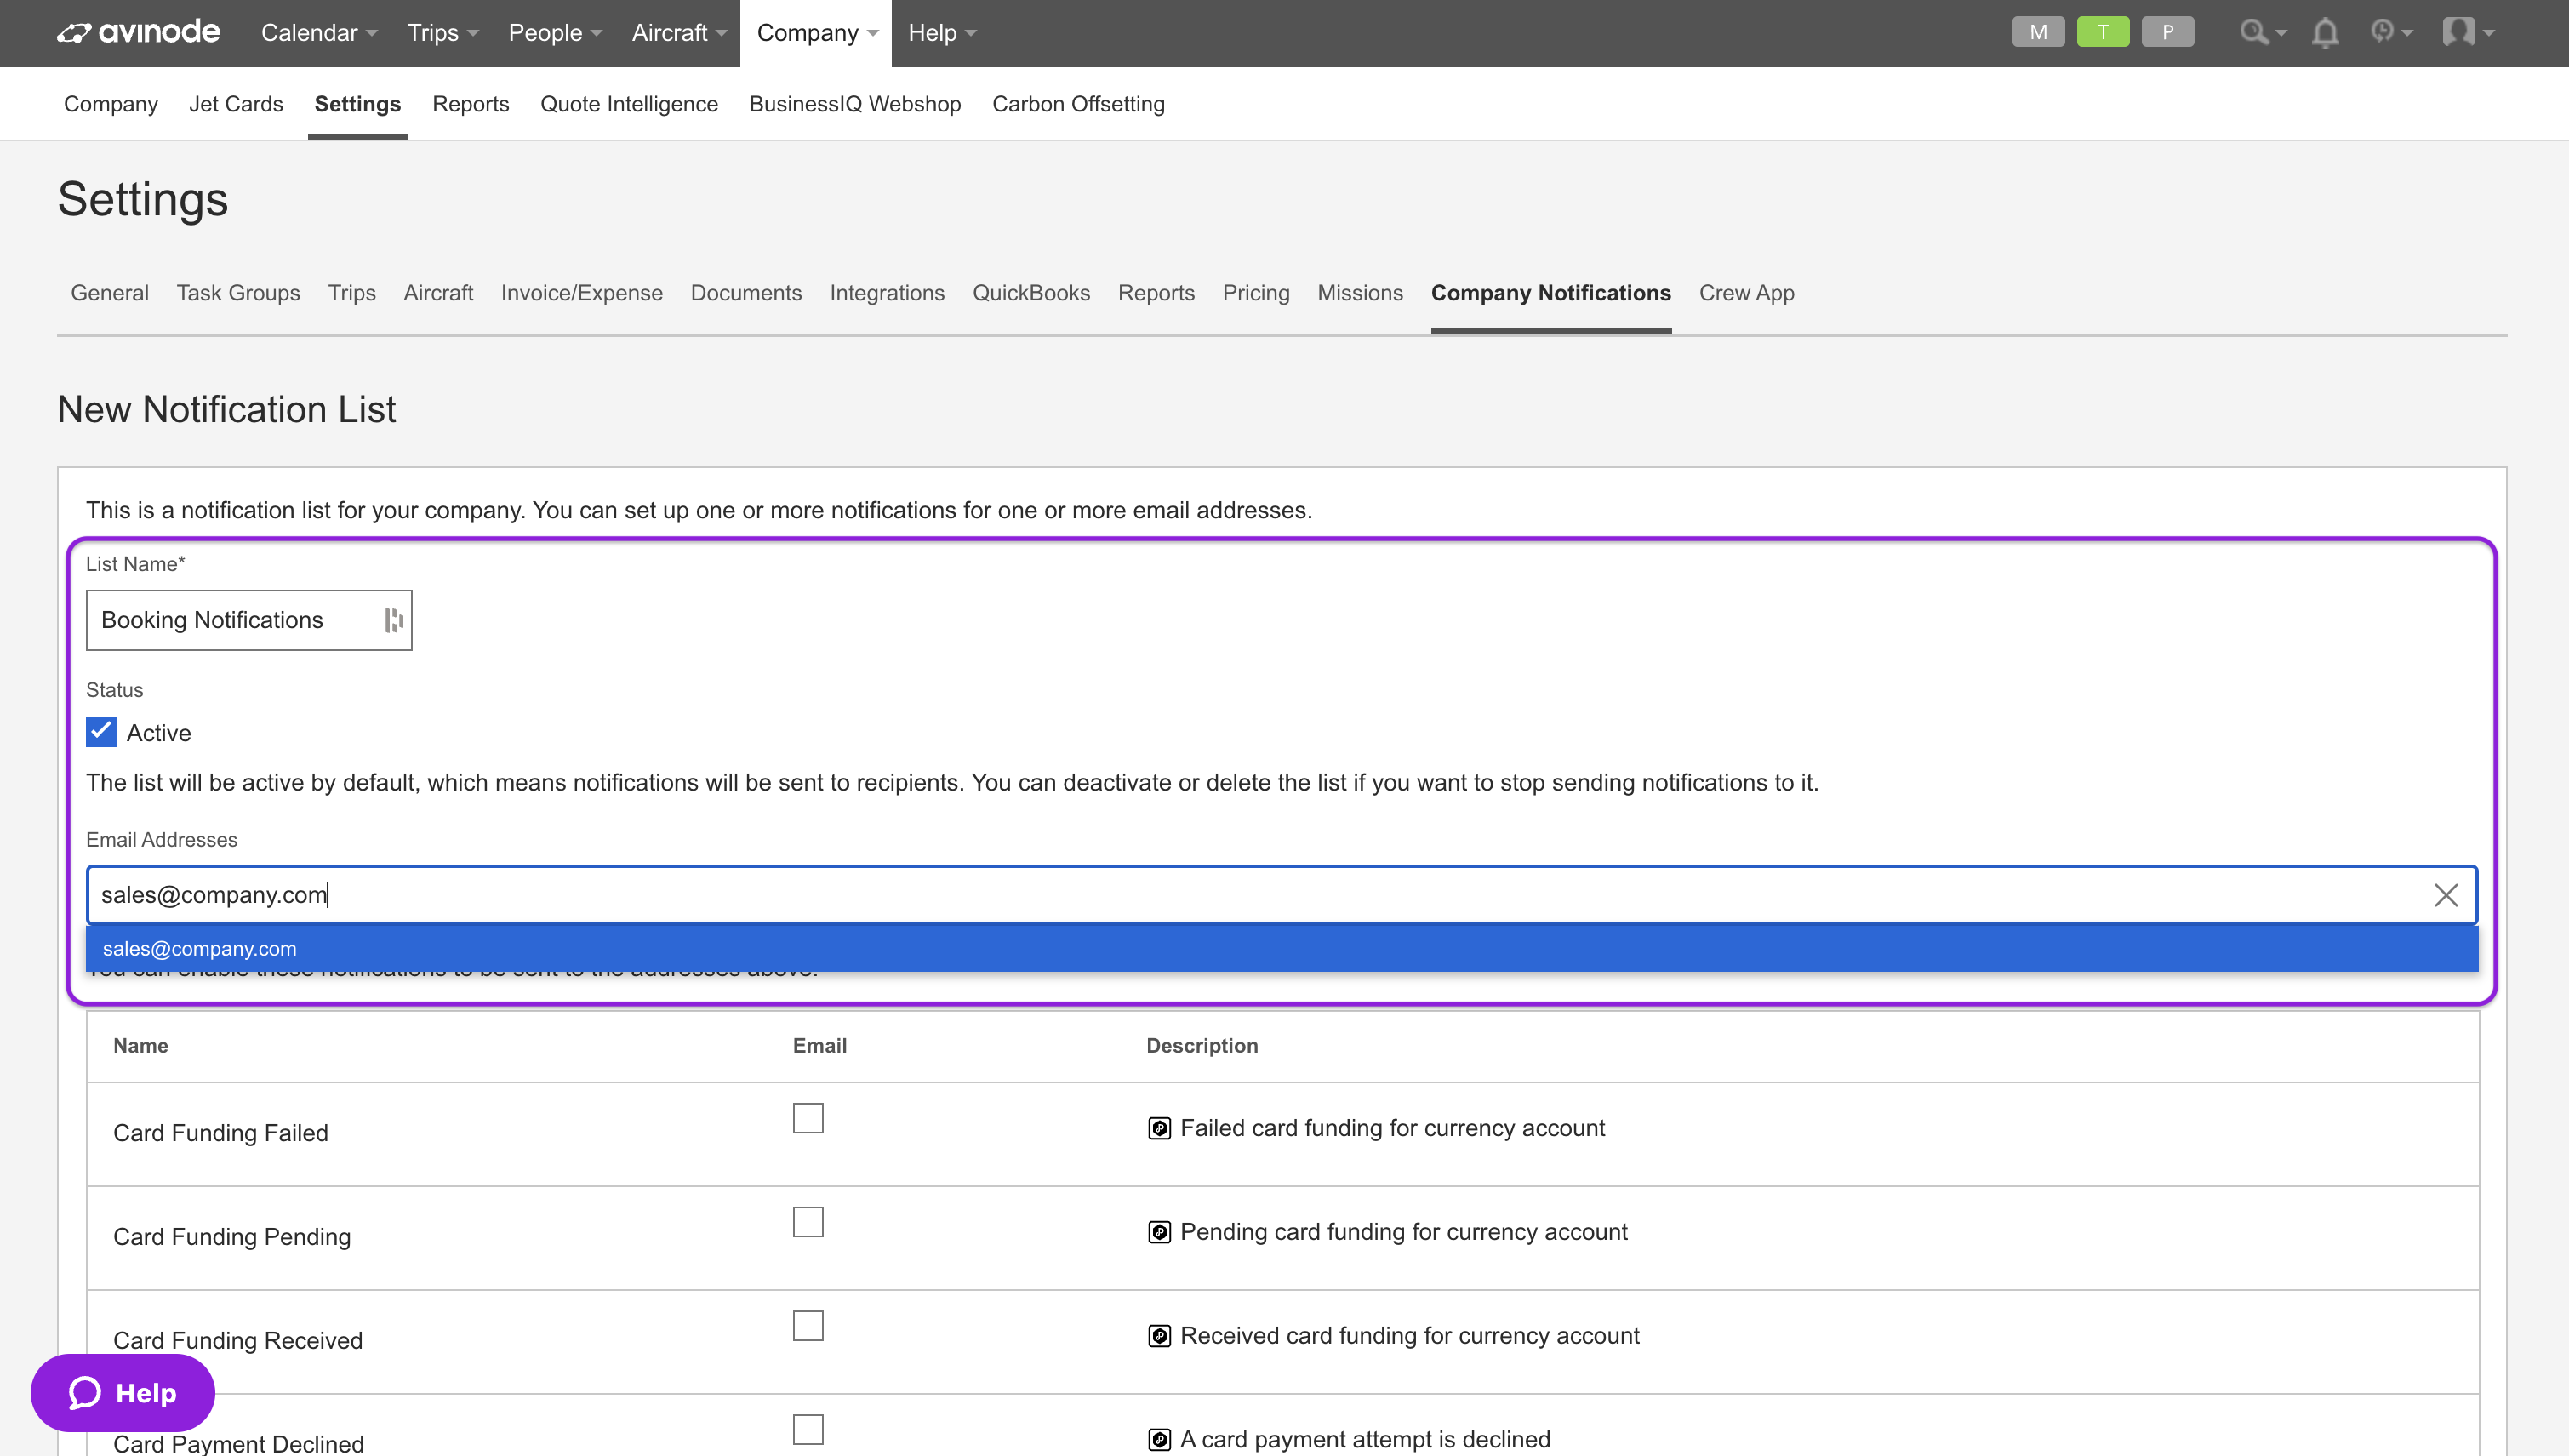
Task: Click the green T badge
Action: [x=2103, y=32]
